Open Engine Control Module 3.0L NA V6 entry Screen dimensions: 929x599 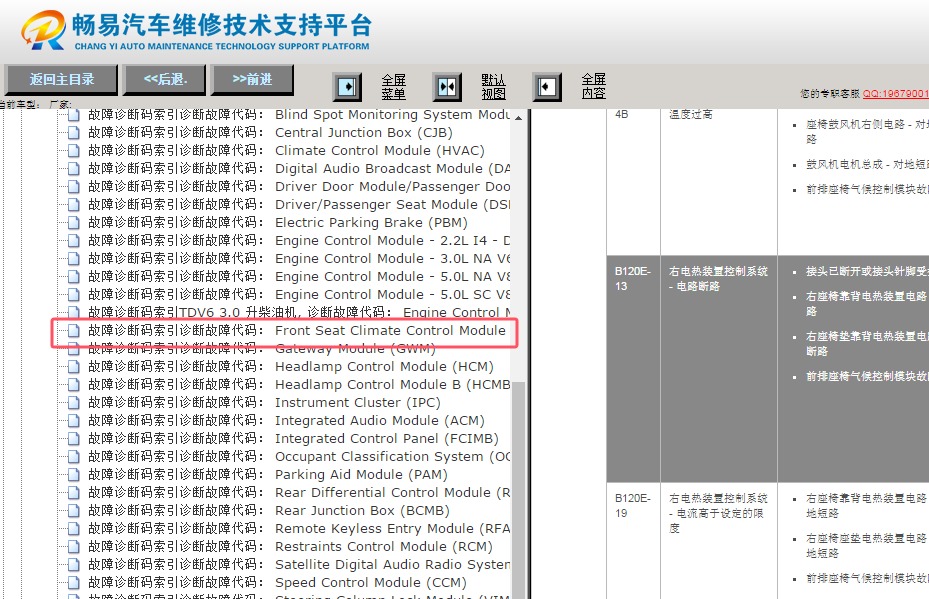pos(299,258)
